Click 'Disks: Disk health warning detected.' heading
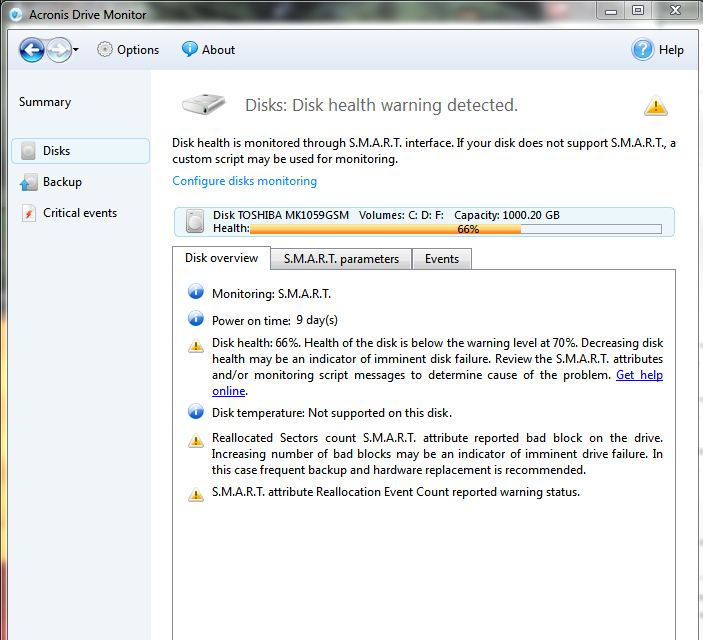703x640 pixels. click(382, 105)
